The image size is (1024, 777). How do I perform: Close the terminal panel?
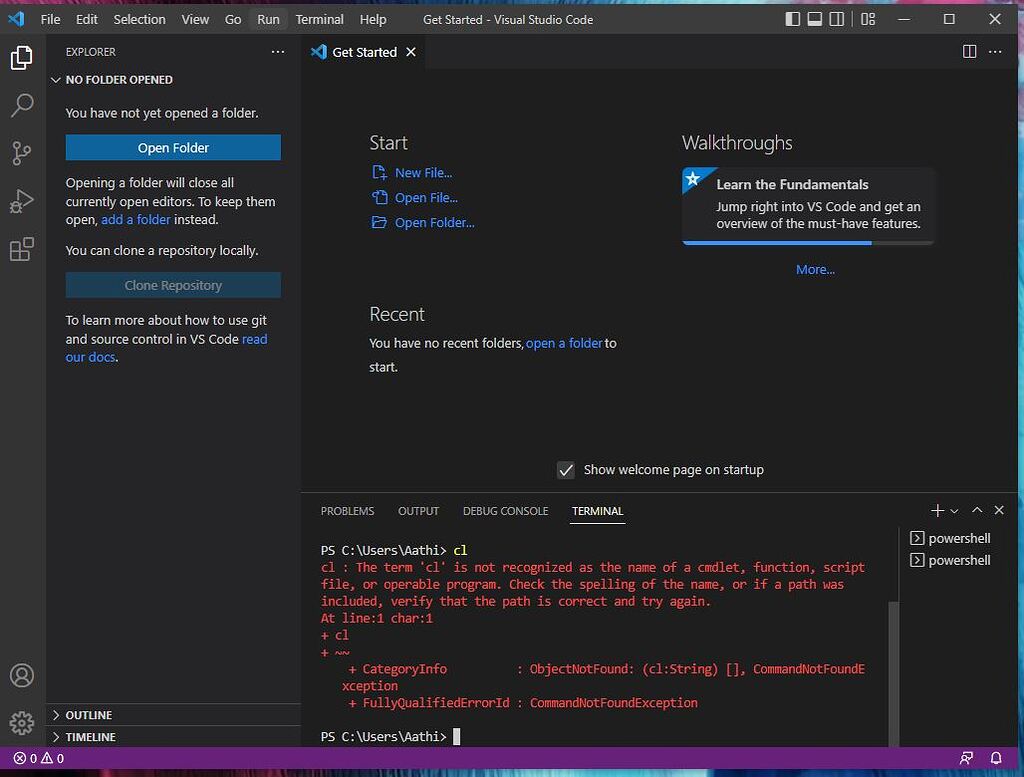click(999, 511)
